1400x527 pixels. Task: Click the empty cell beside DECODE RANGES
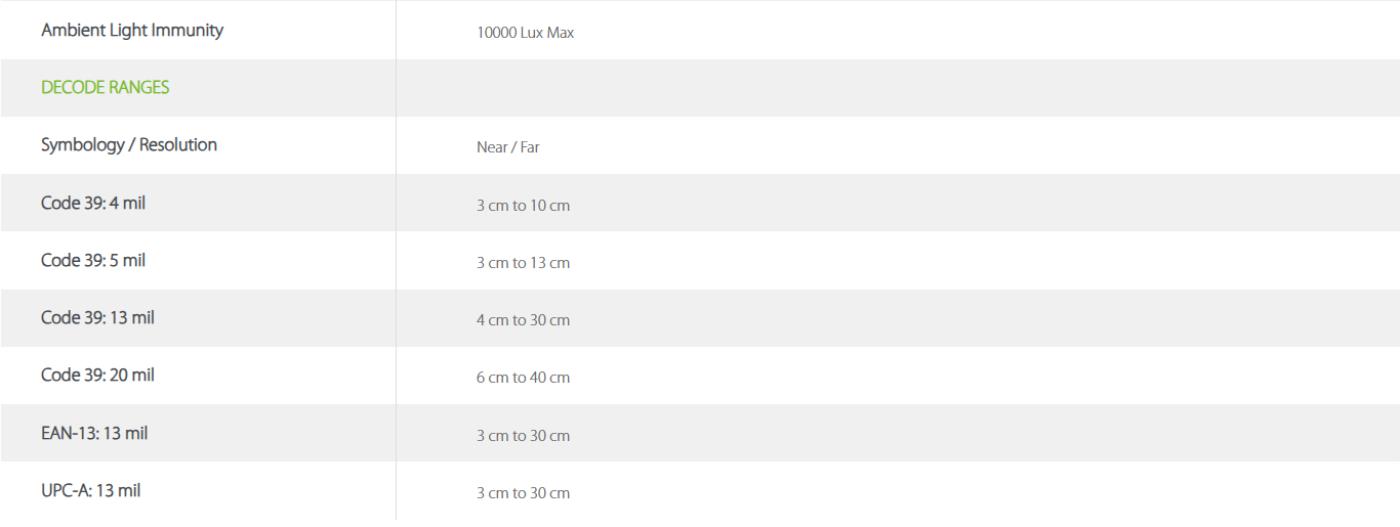point(898,87)
